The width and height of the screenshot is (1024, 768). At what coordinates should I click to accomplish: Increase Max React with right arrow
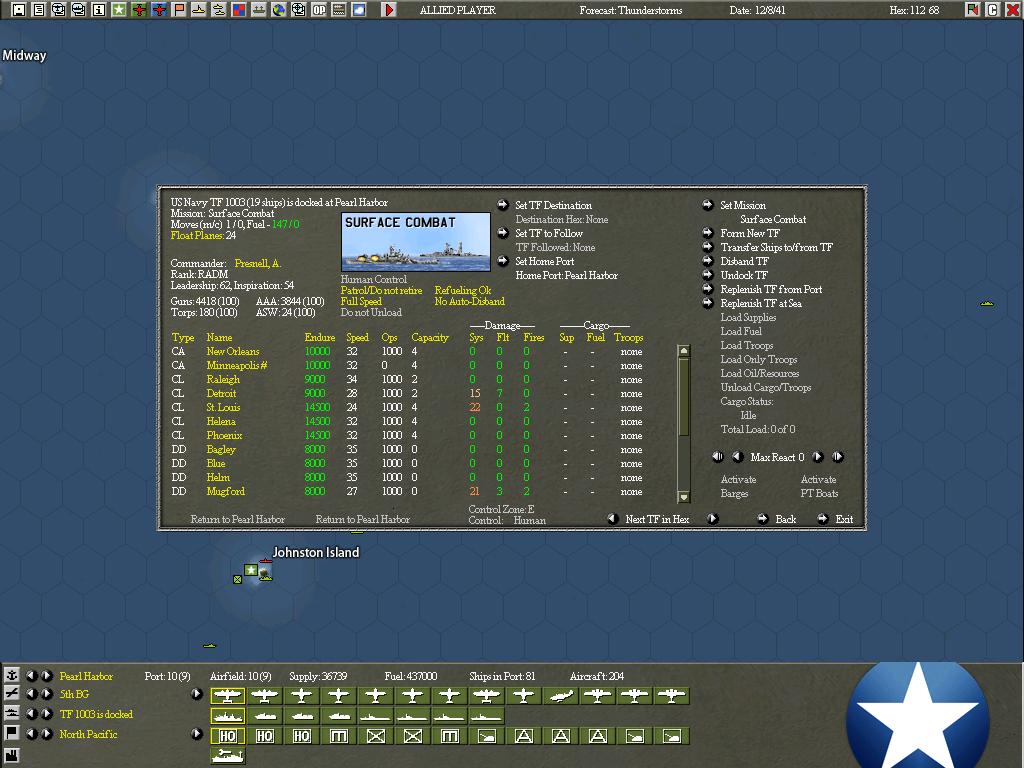pos(817,457)
